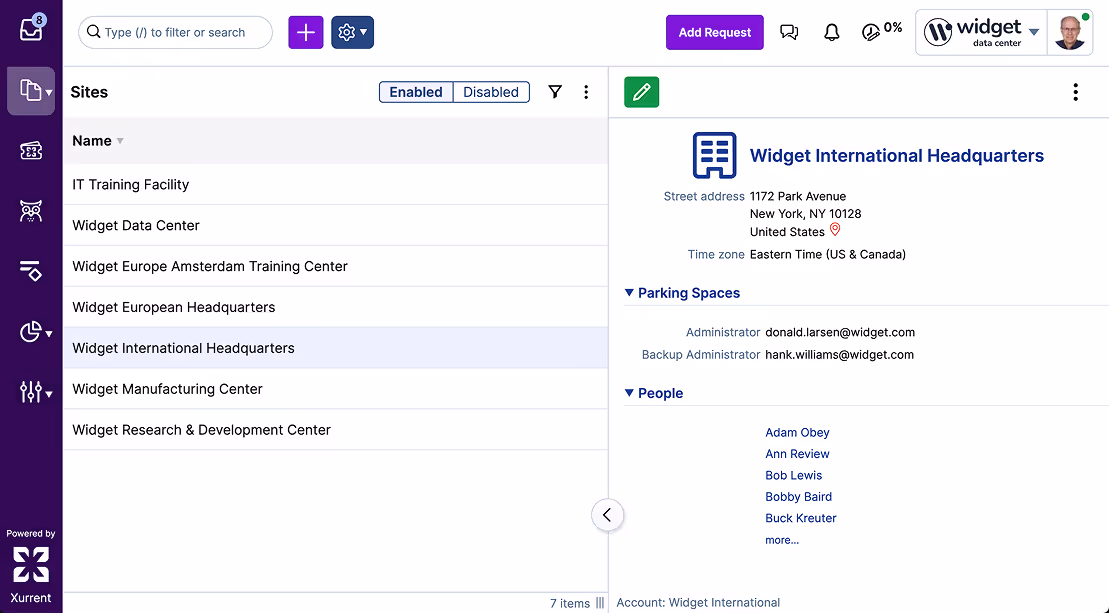Image resolution: width=1109 pixels, height=613 pixels.
Task: Open the gear settings dropdown
Action: click(352, 31)
